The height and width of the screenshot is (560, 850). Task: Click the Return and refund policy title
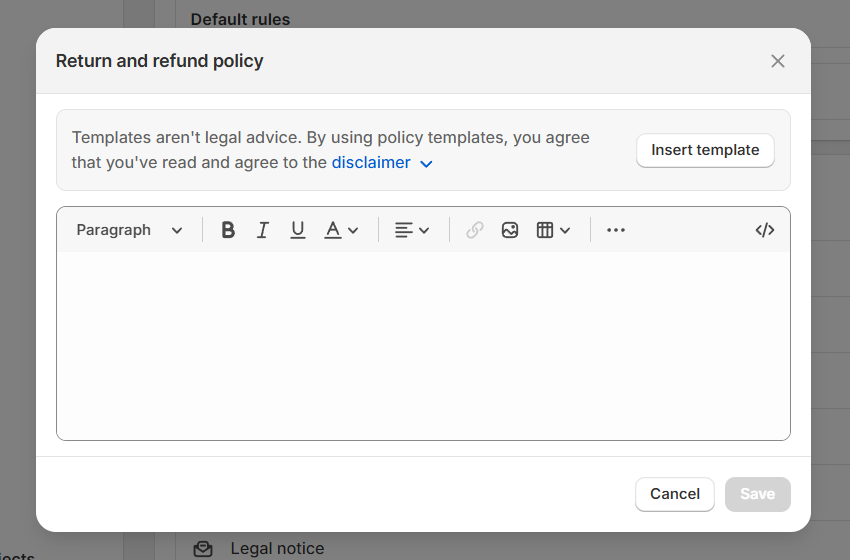159,61
